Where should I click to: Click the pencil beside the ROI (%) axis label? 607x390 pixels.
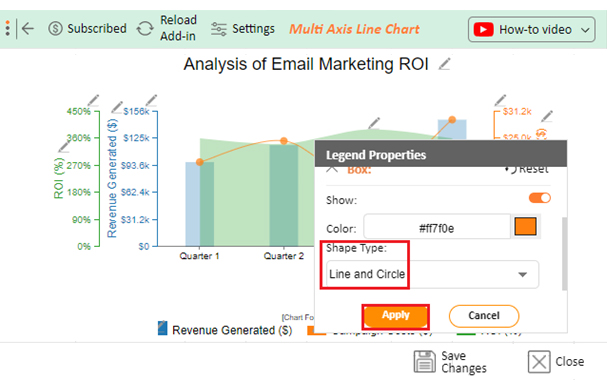click(x=64, y=147)
